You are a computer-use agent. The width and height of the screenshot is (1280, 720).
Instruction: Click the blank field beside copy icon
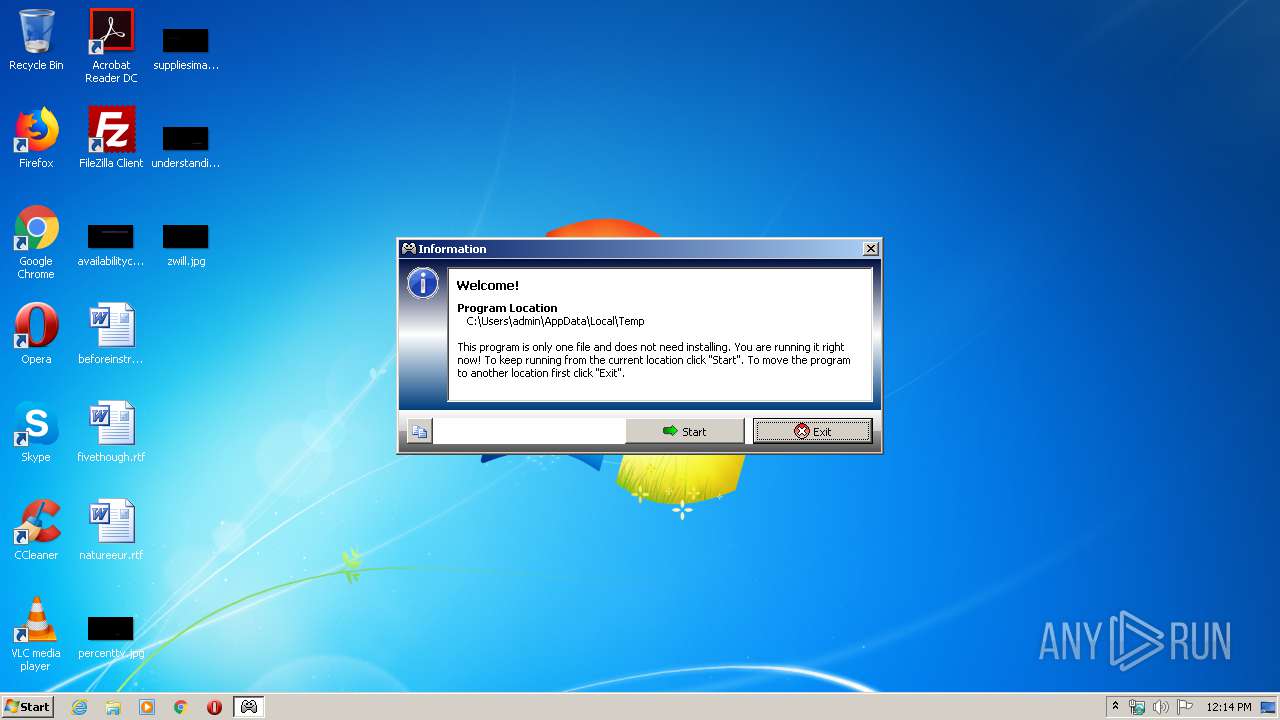[529, 431]
